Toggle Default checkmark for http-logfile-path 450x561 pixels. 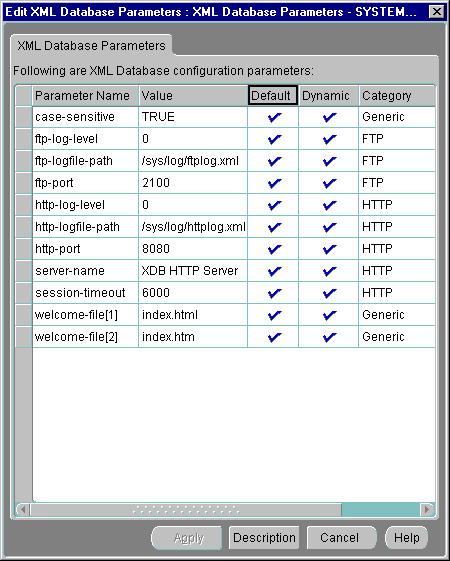coord(274,227)
